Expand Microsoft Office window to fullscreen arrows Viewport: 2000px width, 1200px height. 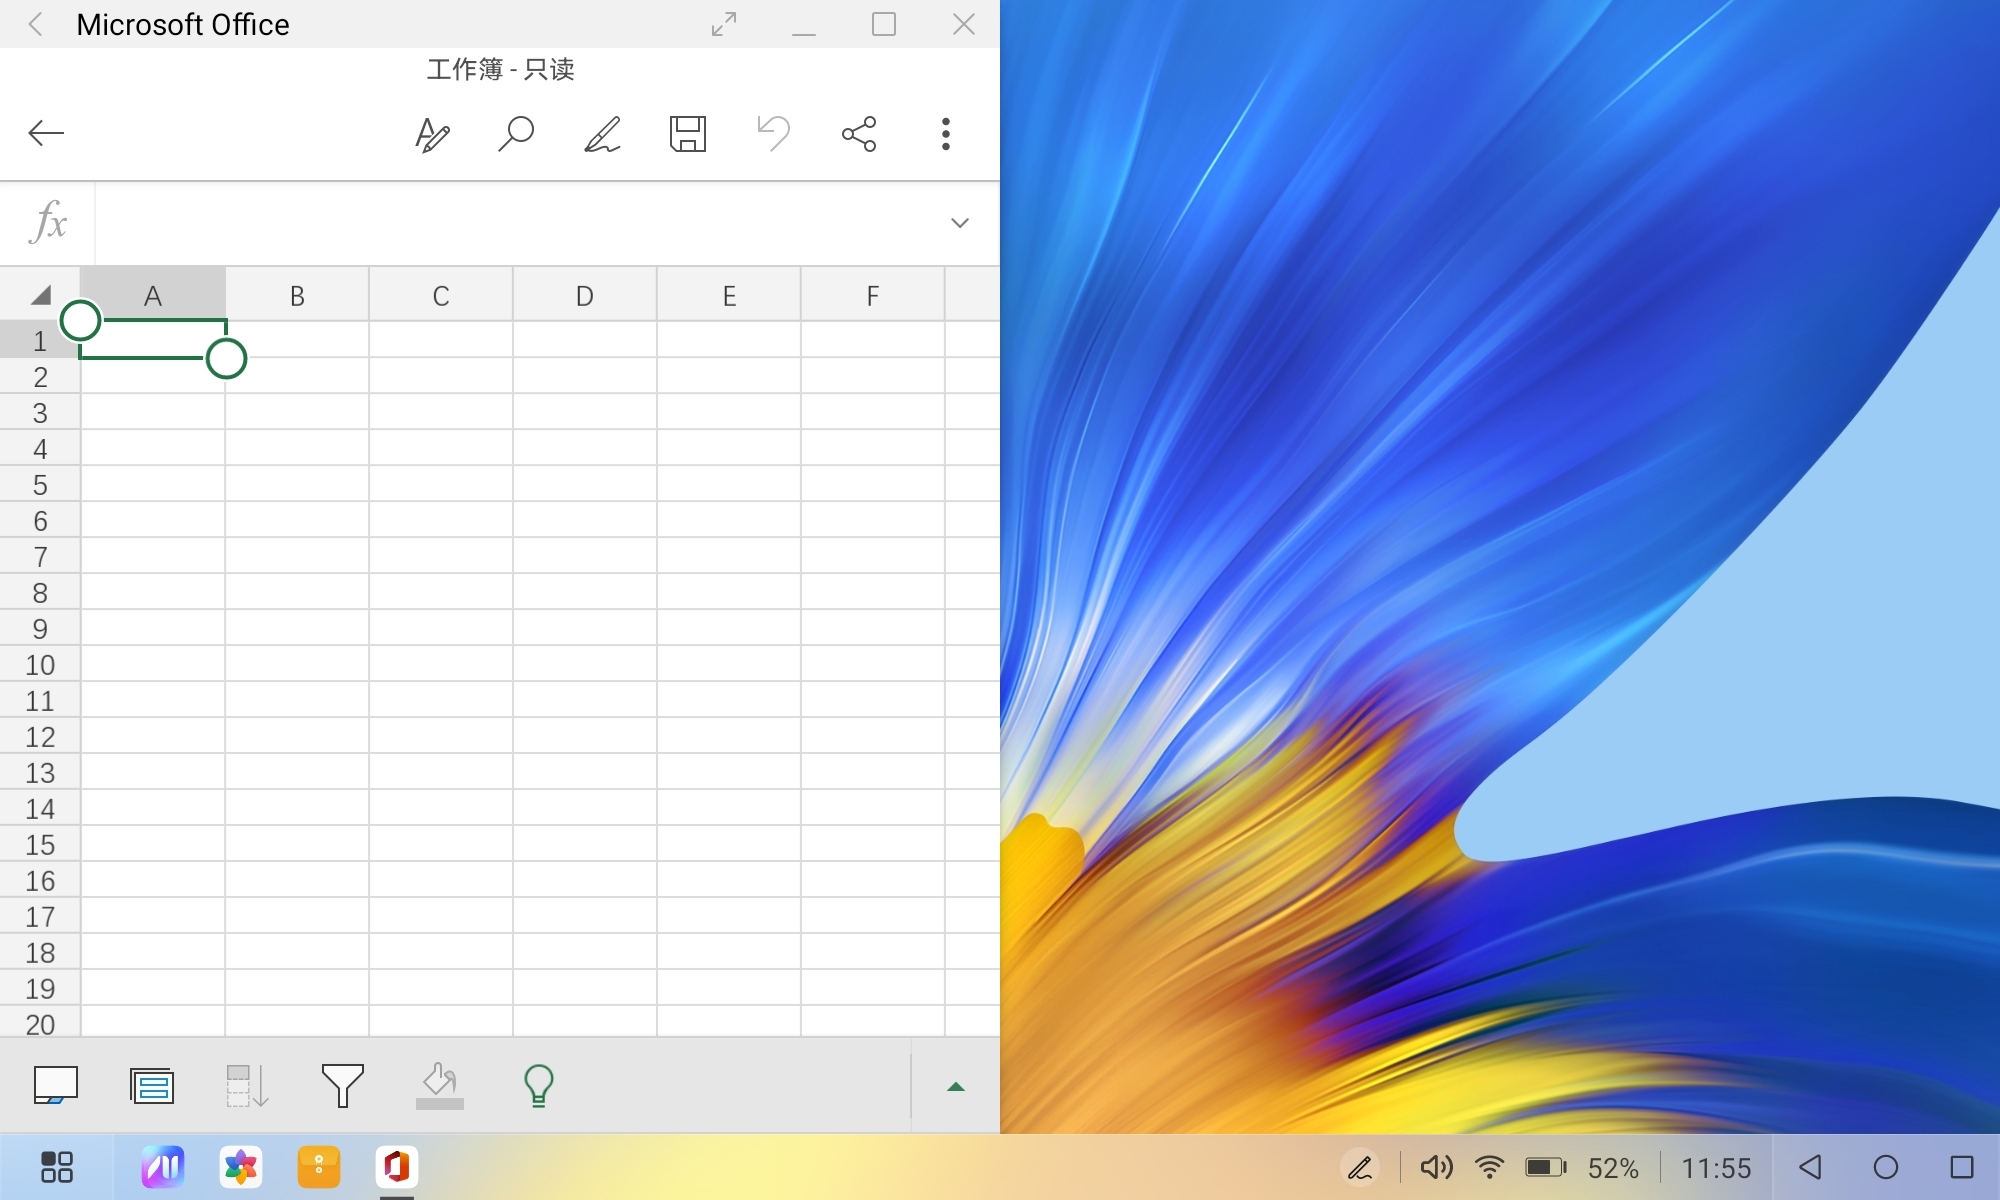click(724, 24)
